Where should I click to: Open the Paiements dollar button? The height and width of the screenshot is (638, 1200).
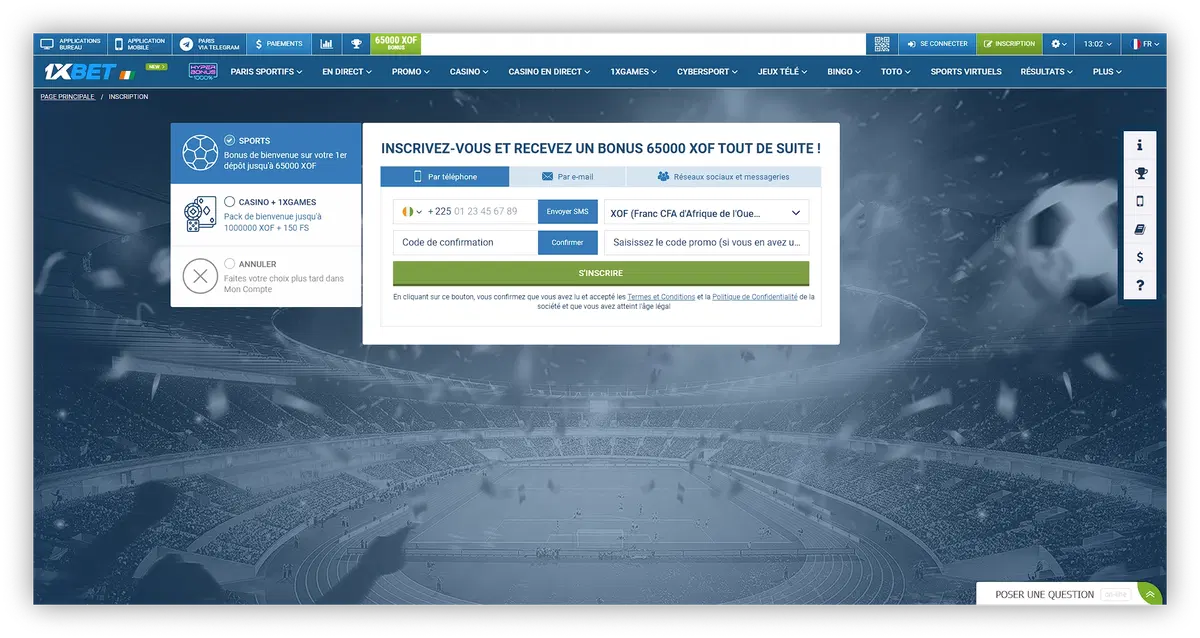[x=278, y=44]
